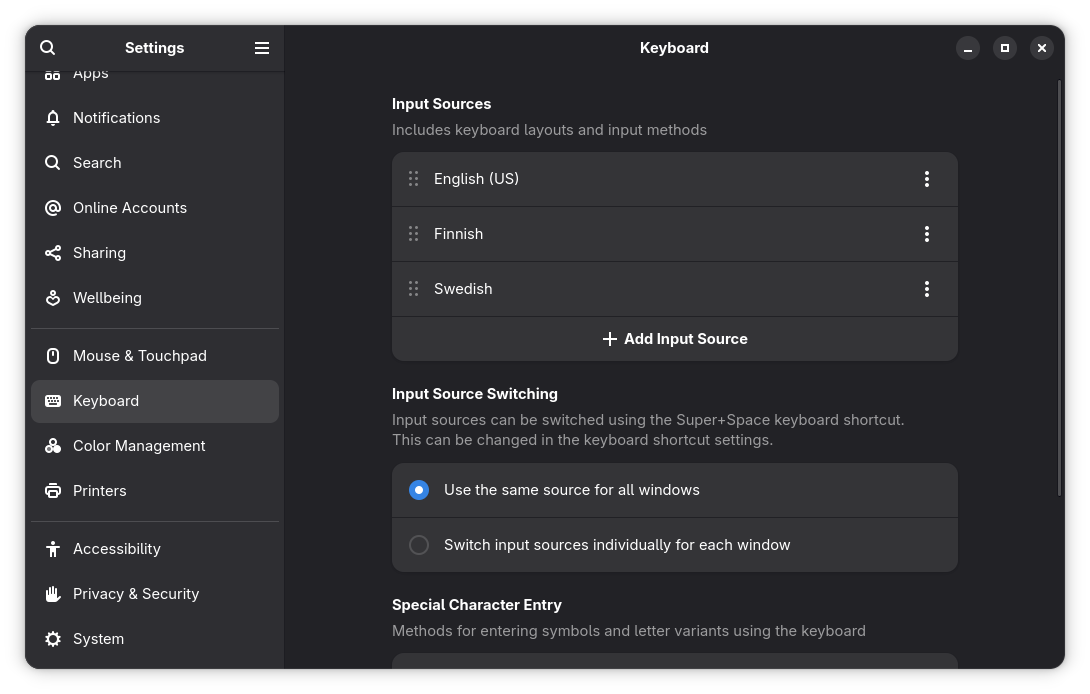This screenshot has height=694, width=1090.
Task: Select the Finnish input source row
Action: [x=674, y=234]
